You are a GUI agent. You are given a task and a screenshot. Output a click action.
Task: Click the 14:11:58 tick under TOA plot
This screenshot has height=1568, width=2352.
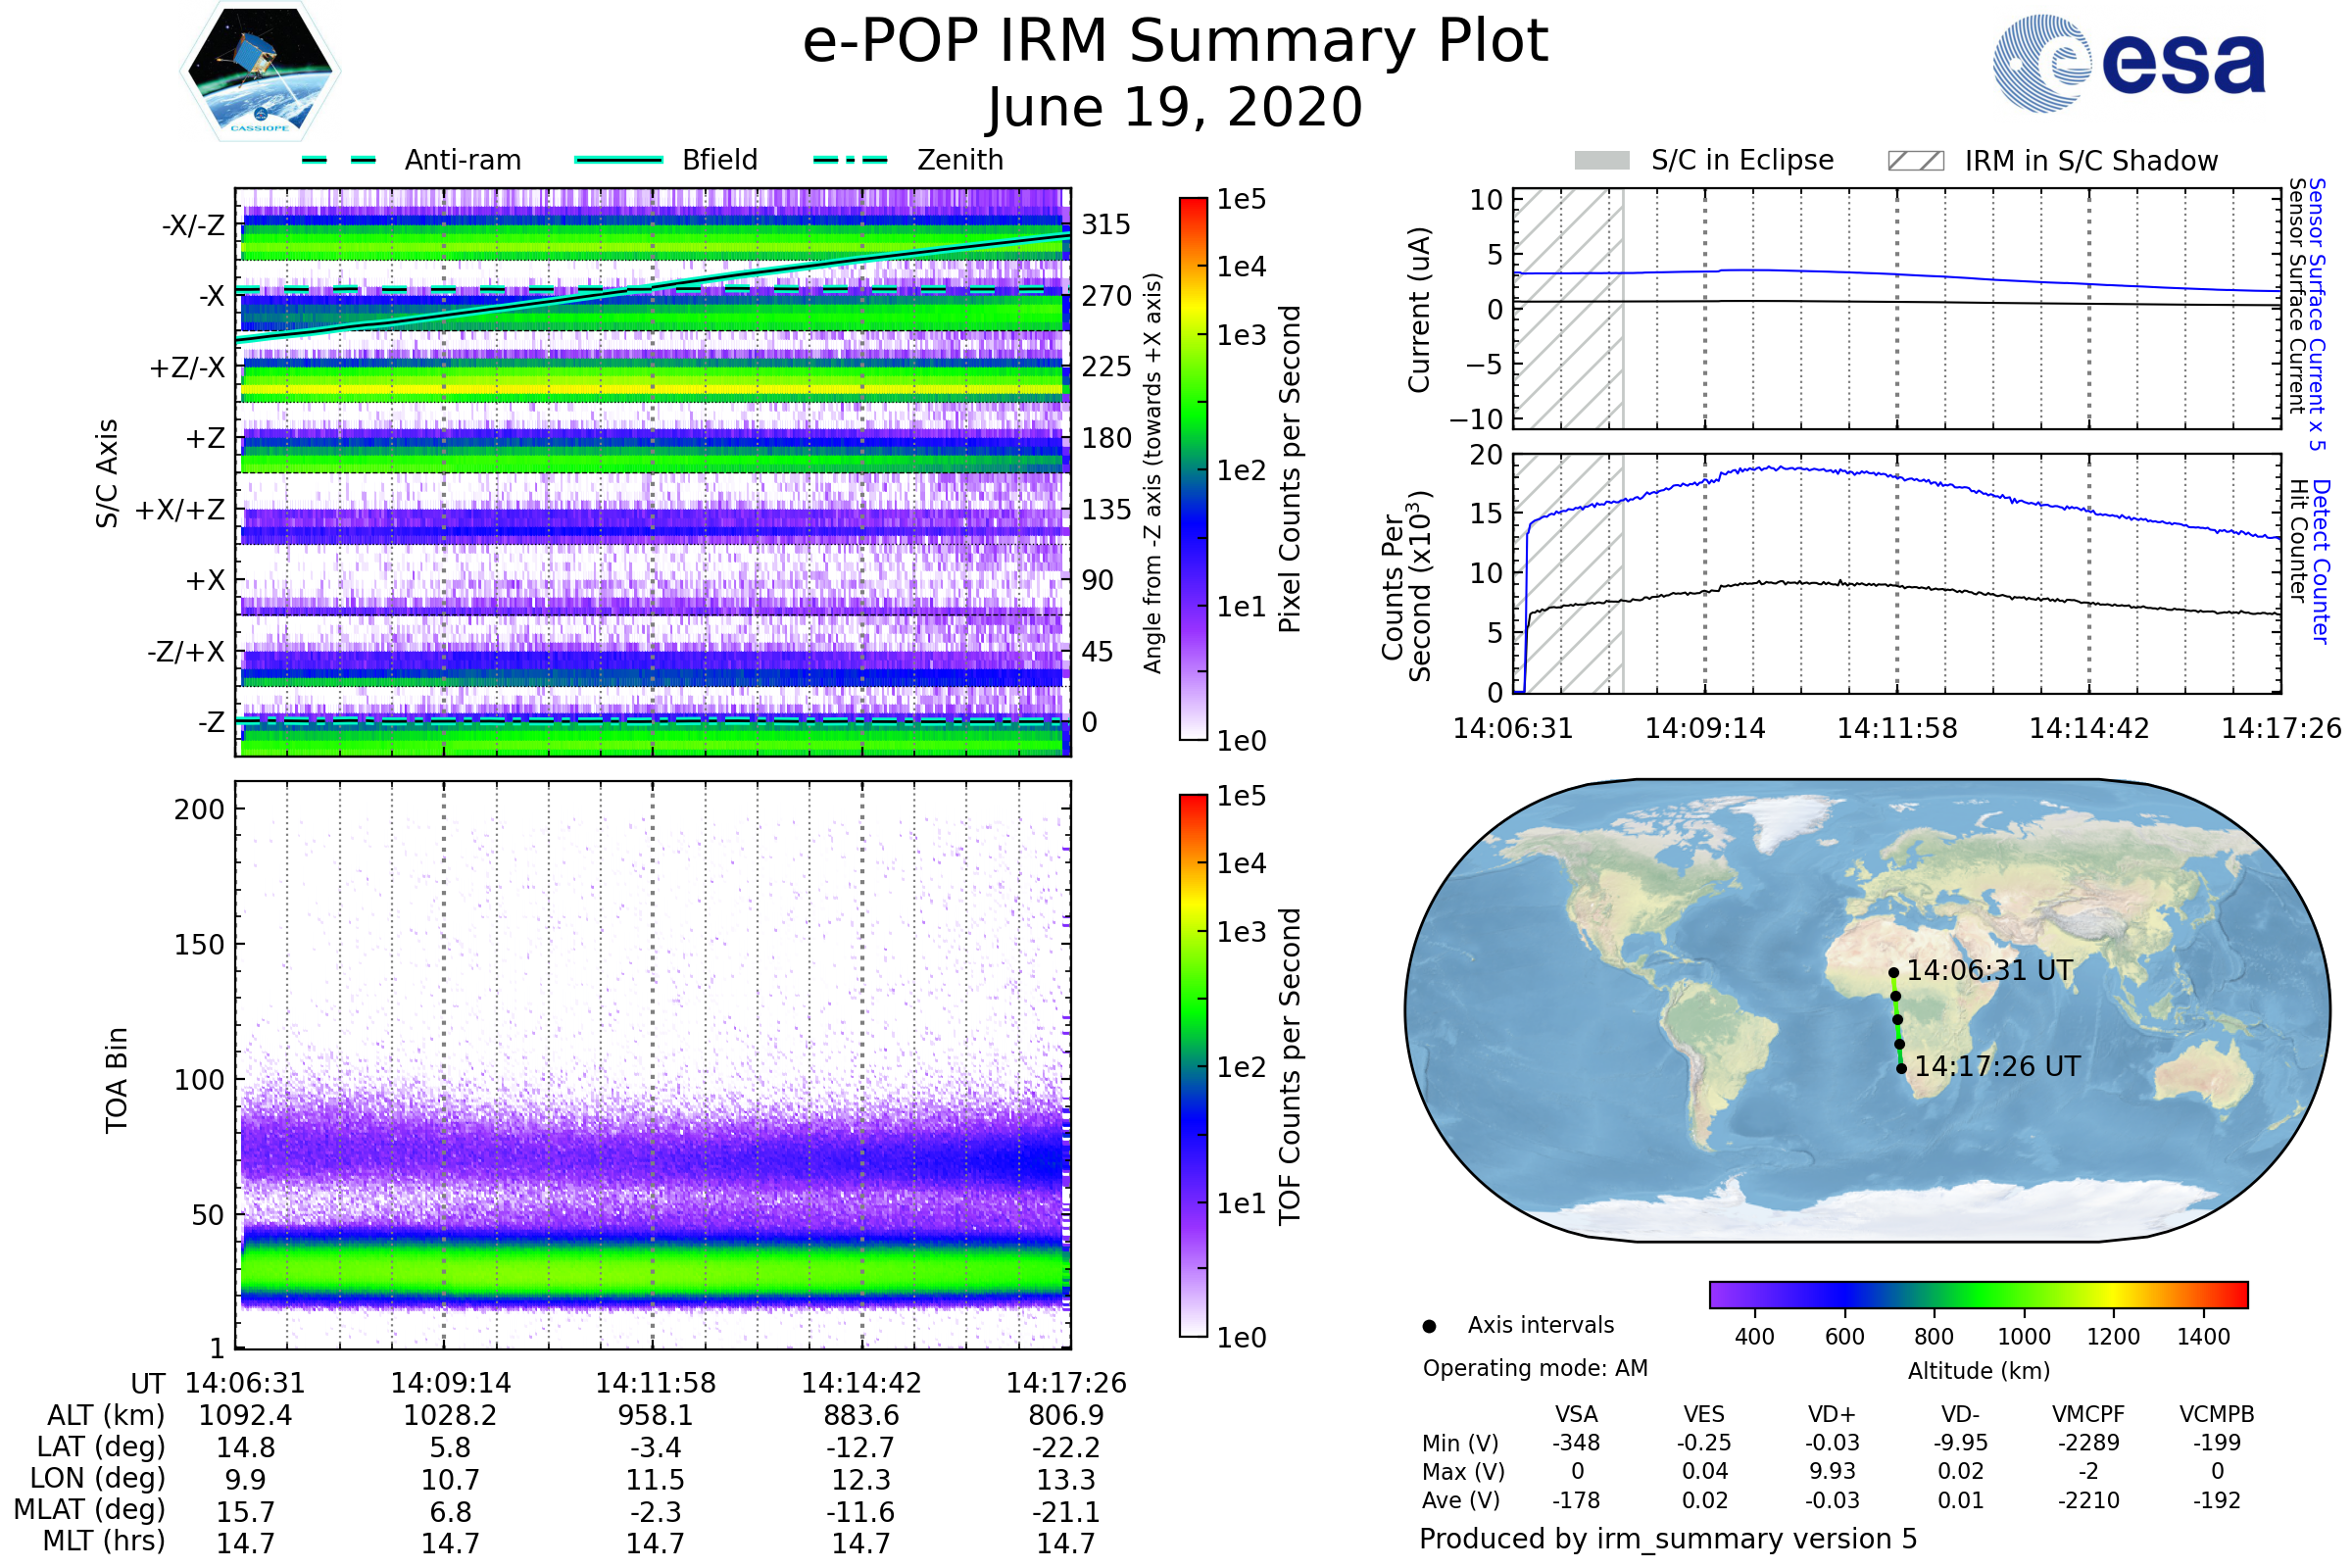(656, 1383)
